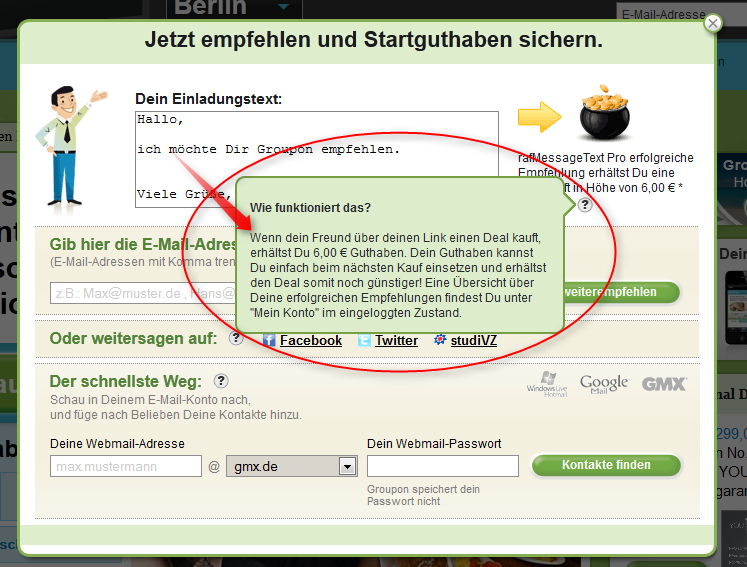Click the studiVZ logo icon
The image size is (747, 567).
coord(440,340)
